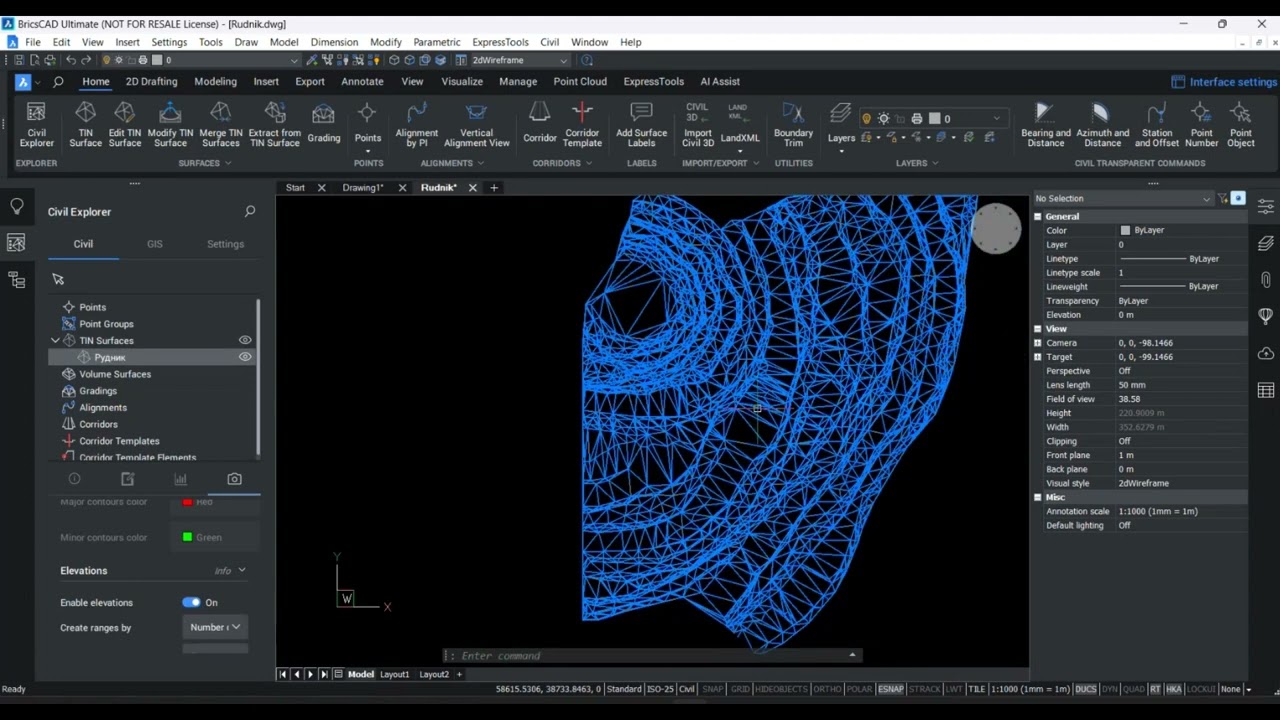Switch to Point Cloud ribbon tab
This screenshot has height=720, width=1280.
(580, 82)
